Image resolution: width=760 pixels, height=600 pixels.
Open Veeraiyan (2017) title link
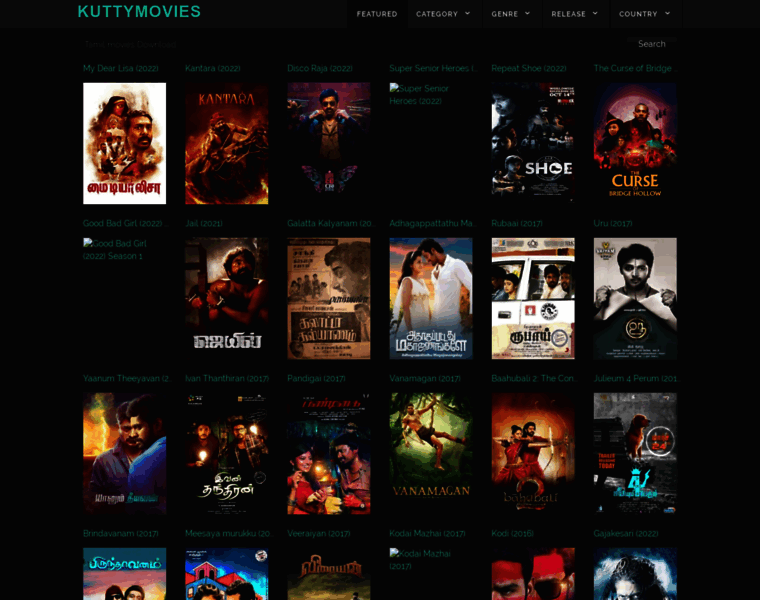318,534
